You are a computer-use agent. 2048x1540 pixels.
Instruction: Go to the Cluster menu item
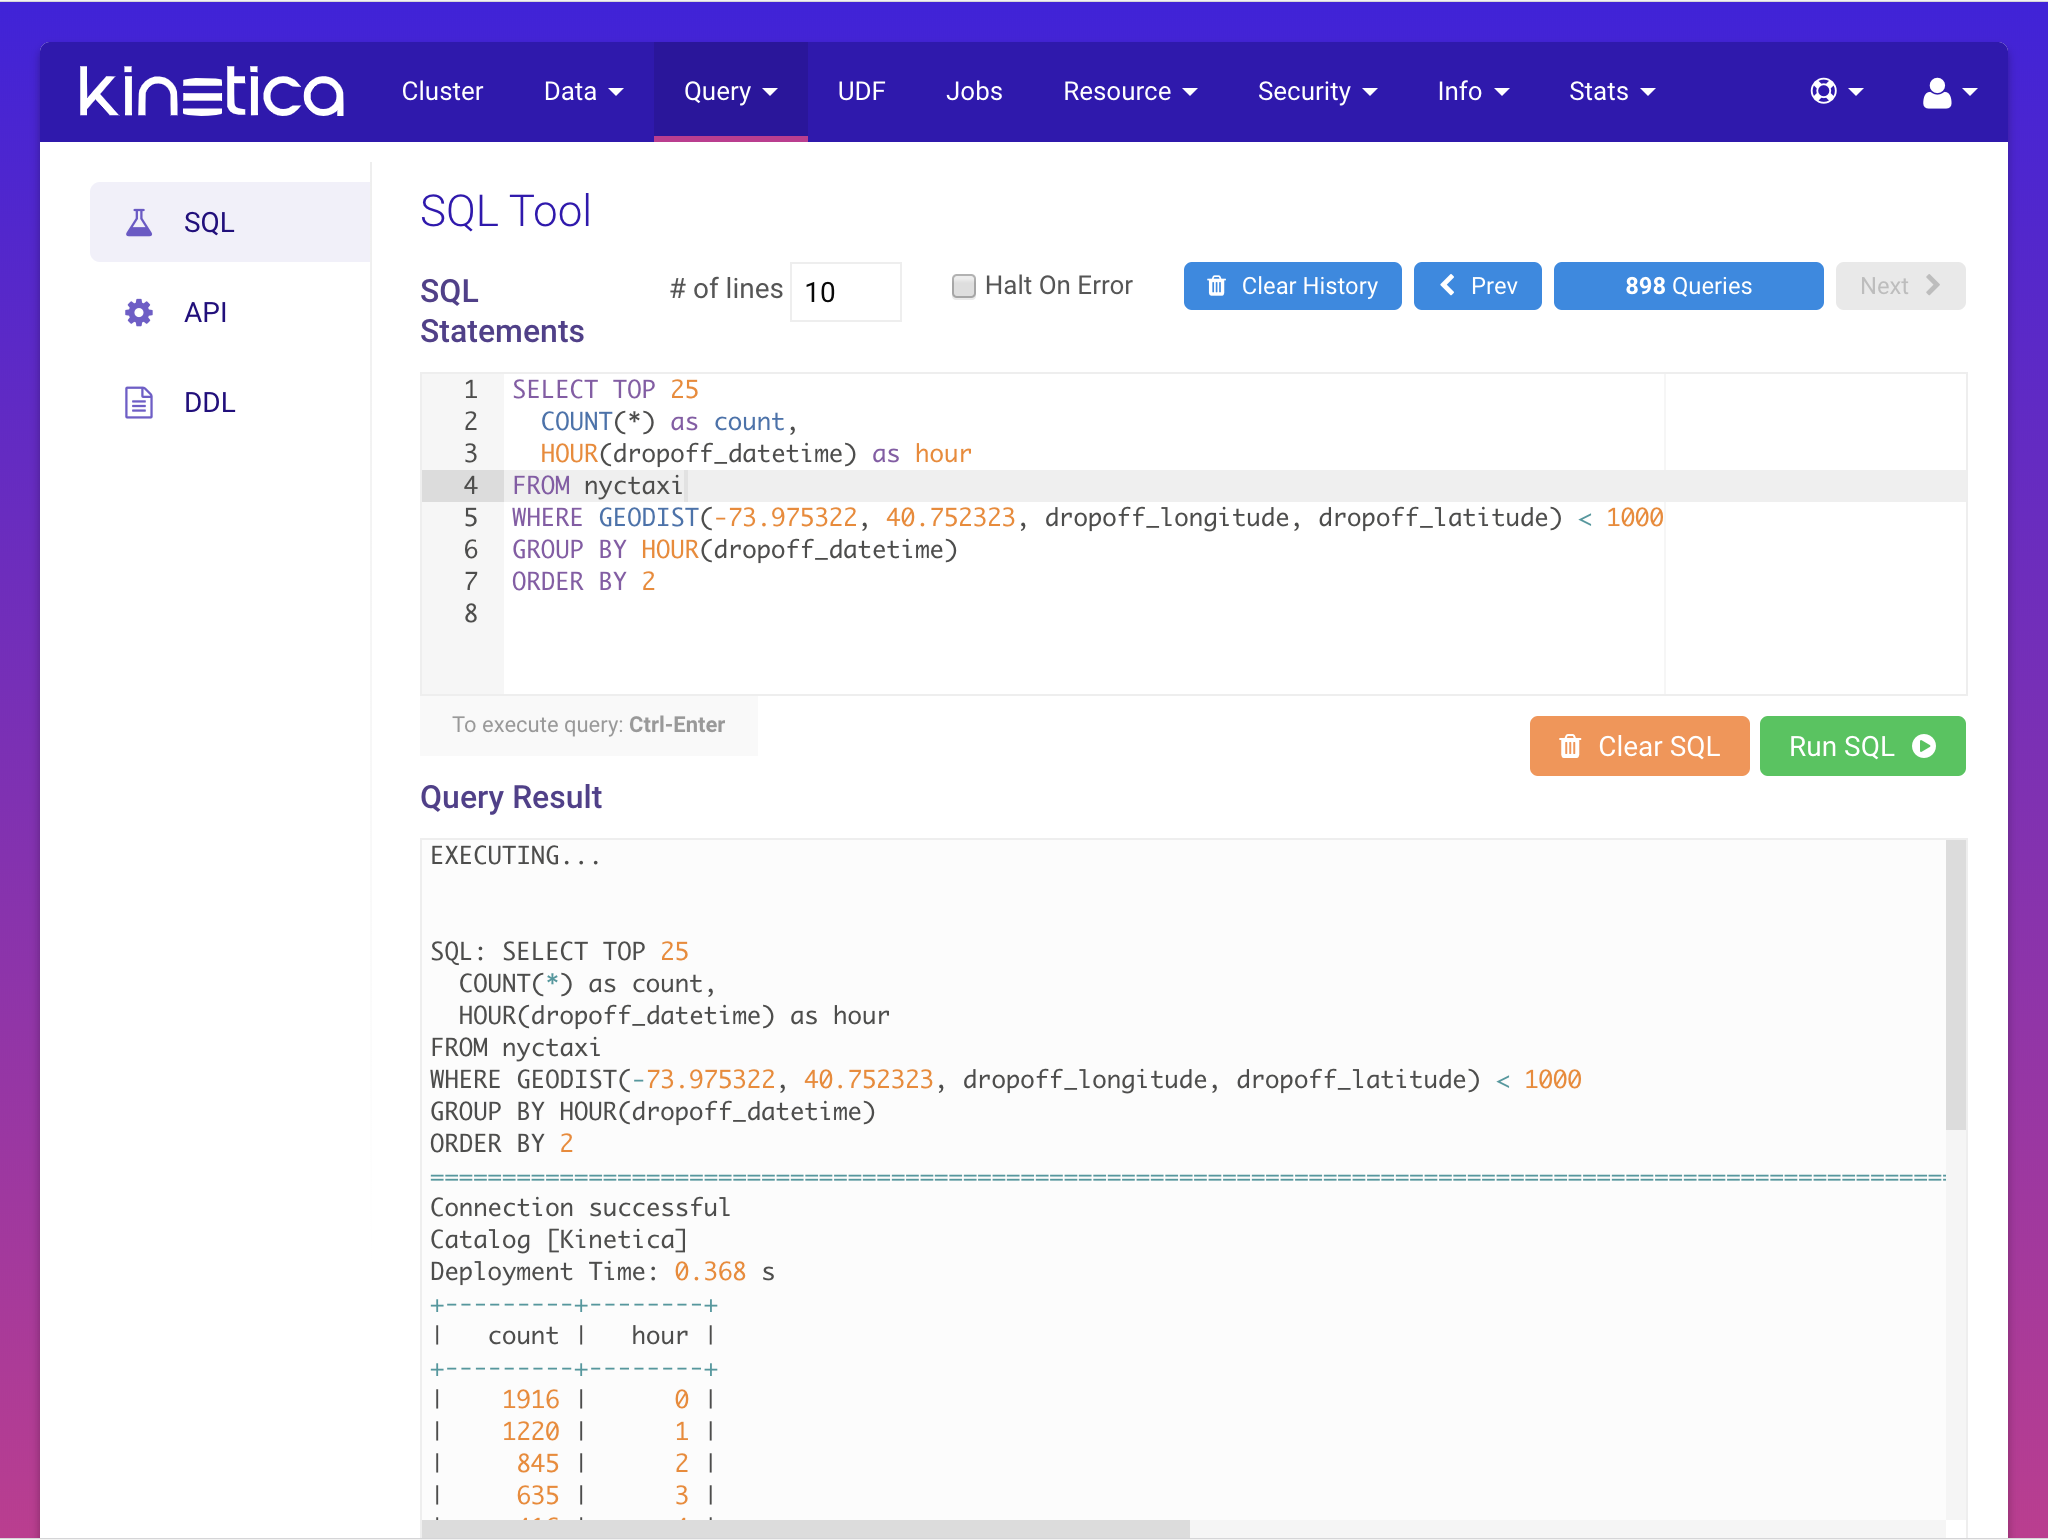coord(442,91)
